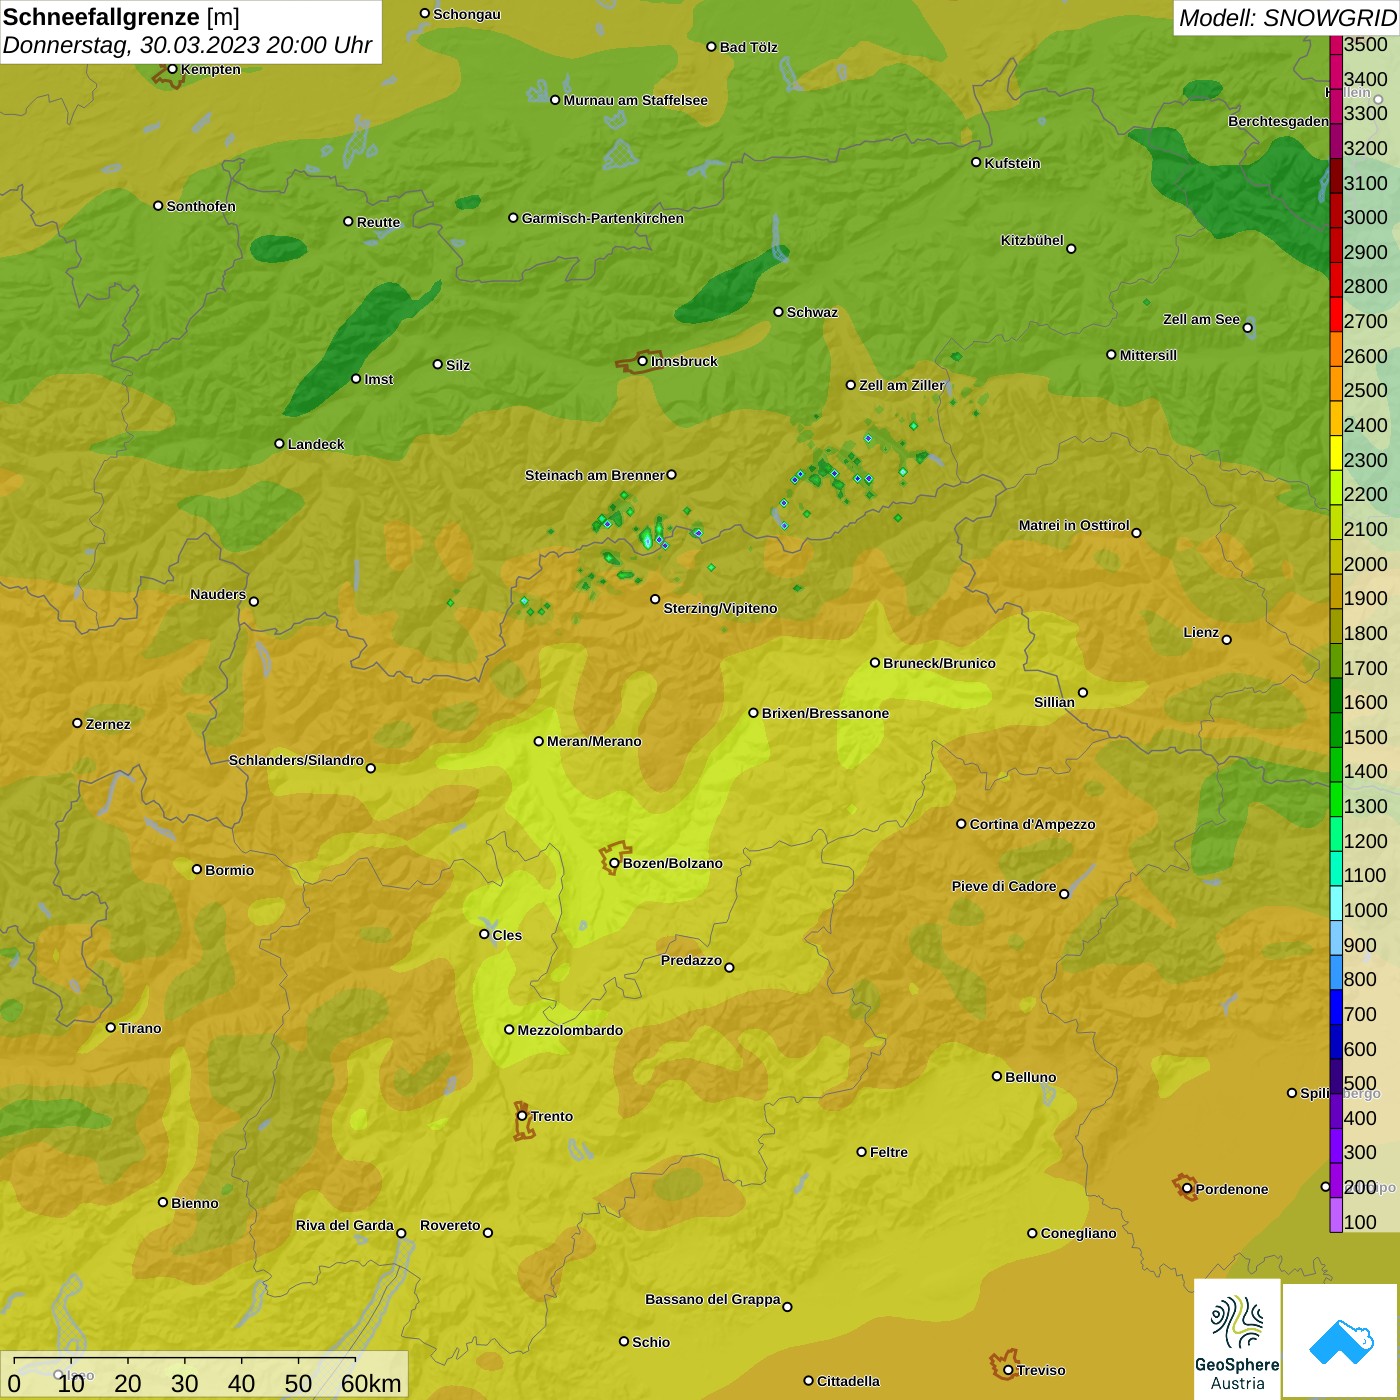Click the Bormio marker dot

point(197,869)
